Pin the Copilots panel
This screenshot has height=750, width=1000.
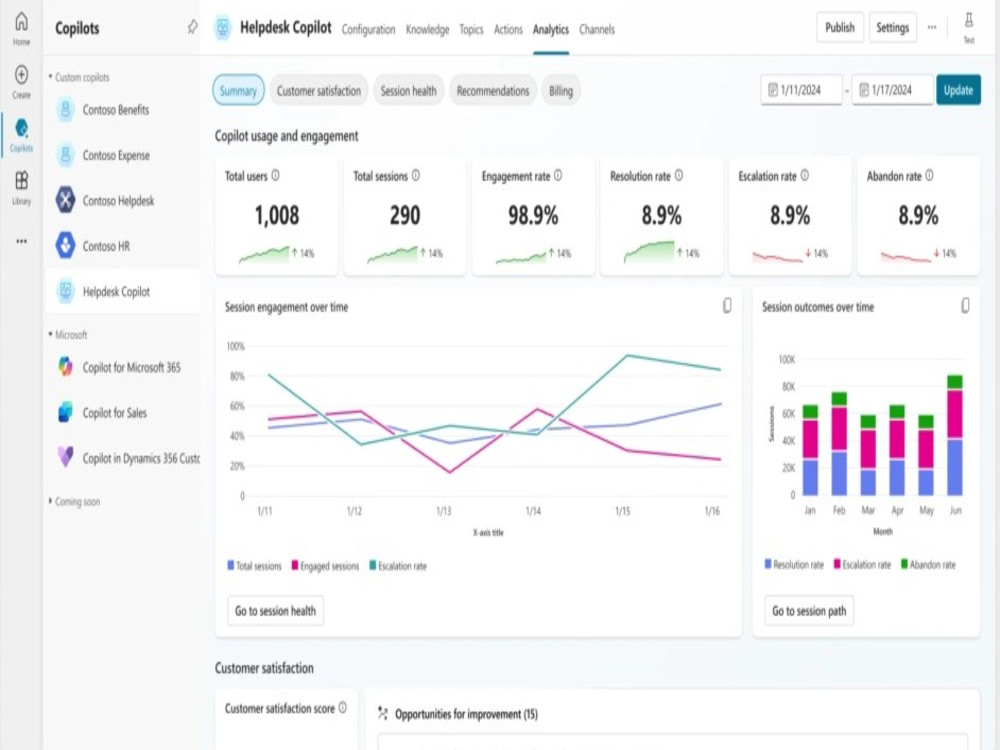192,27
